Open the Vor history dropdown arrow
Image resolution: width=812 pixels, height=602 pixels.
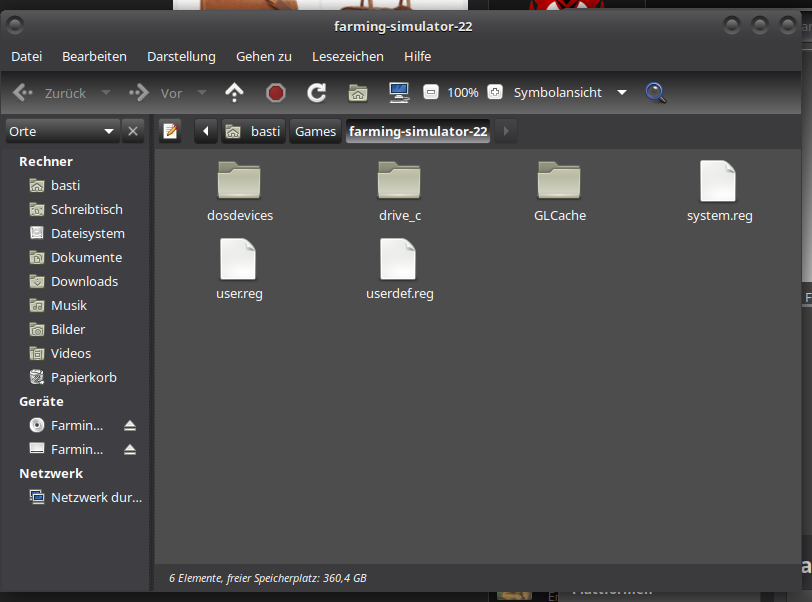pyautogui.click(x=202, y=93)
